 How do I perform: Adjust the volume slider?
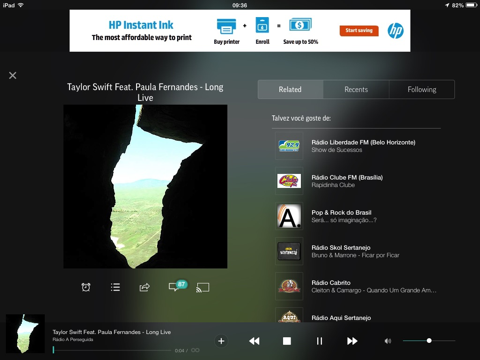click(x=429, y=341)
